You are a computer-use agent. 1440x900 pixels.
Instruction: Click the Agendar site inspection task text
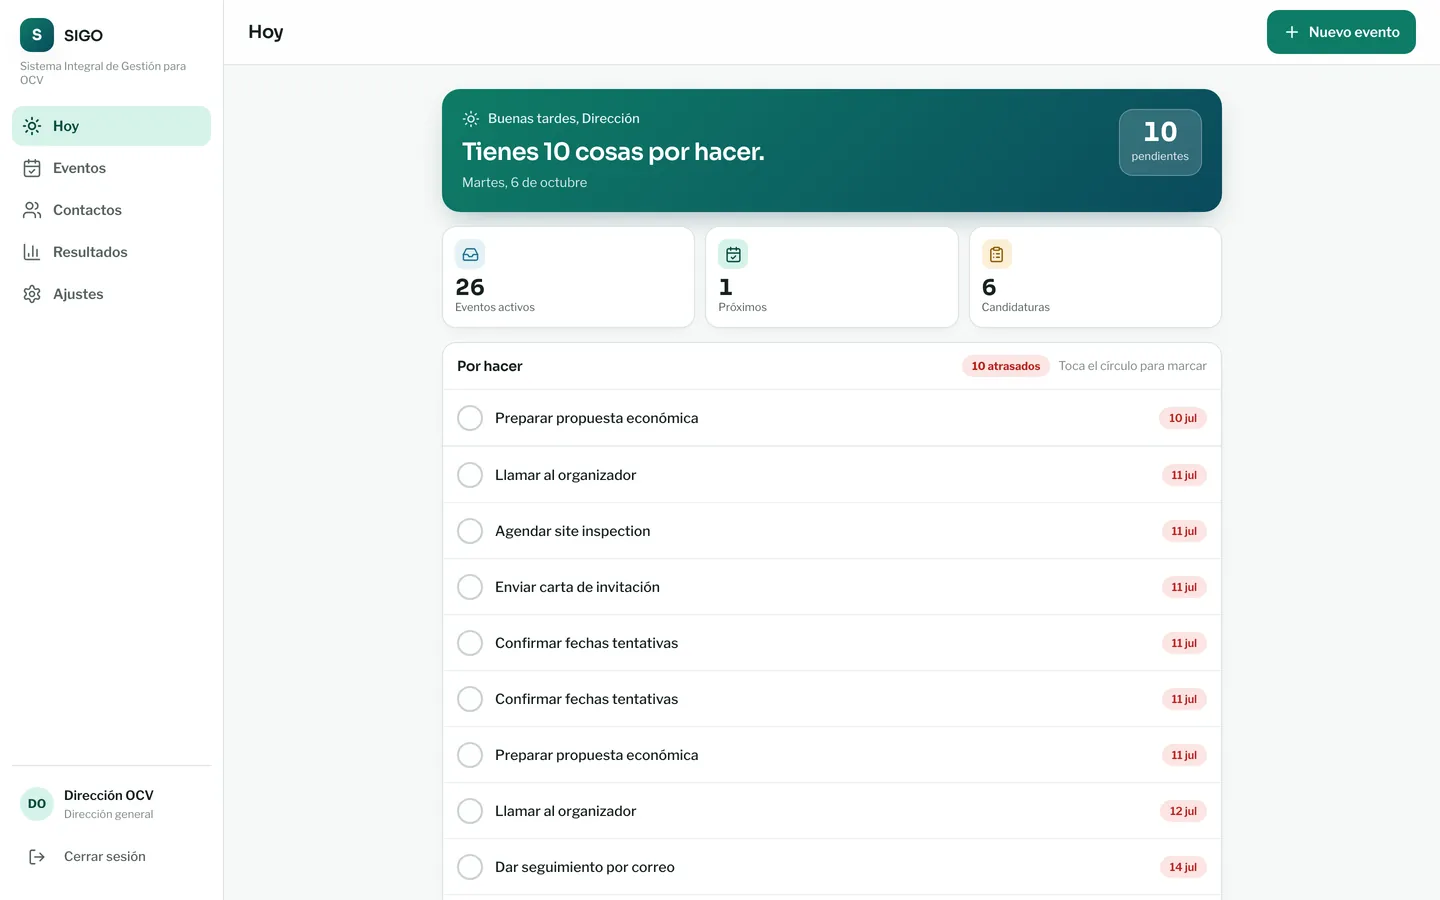pos(572,531)
